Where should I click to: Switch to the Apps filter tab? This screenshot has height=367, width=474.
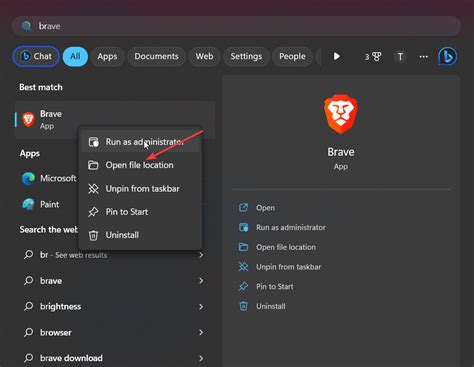(x=107, y=56)
